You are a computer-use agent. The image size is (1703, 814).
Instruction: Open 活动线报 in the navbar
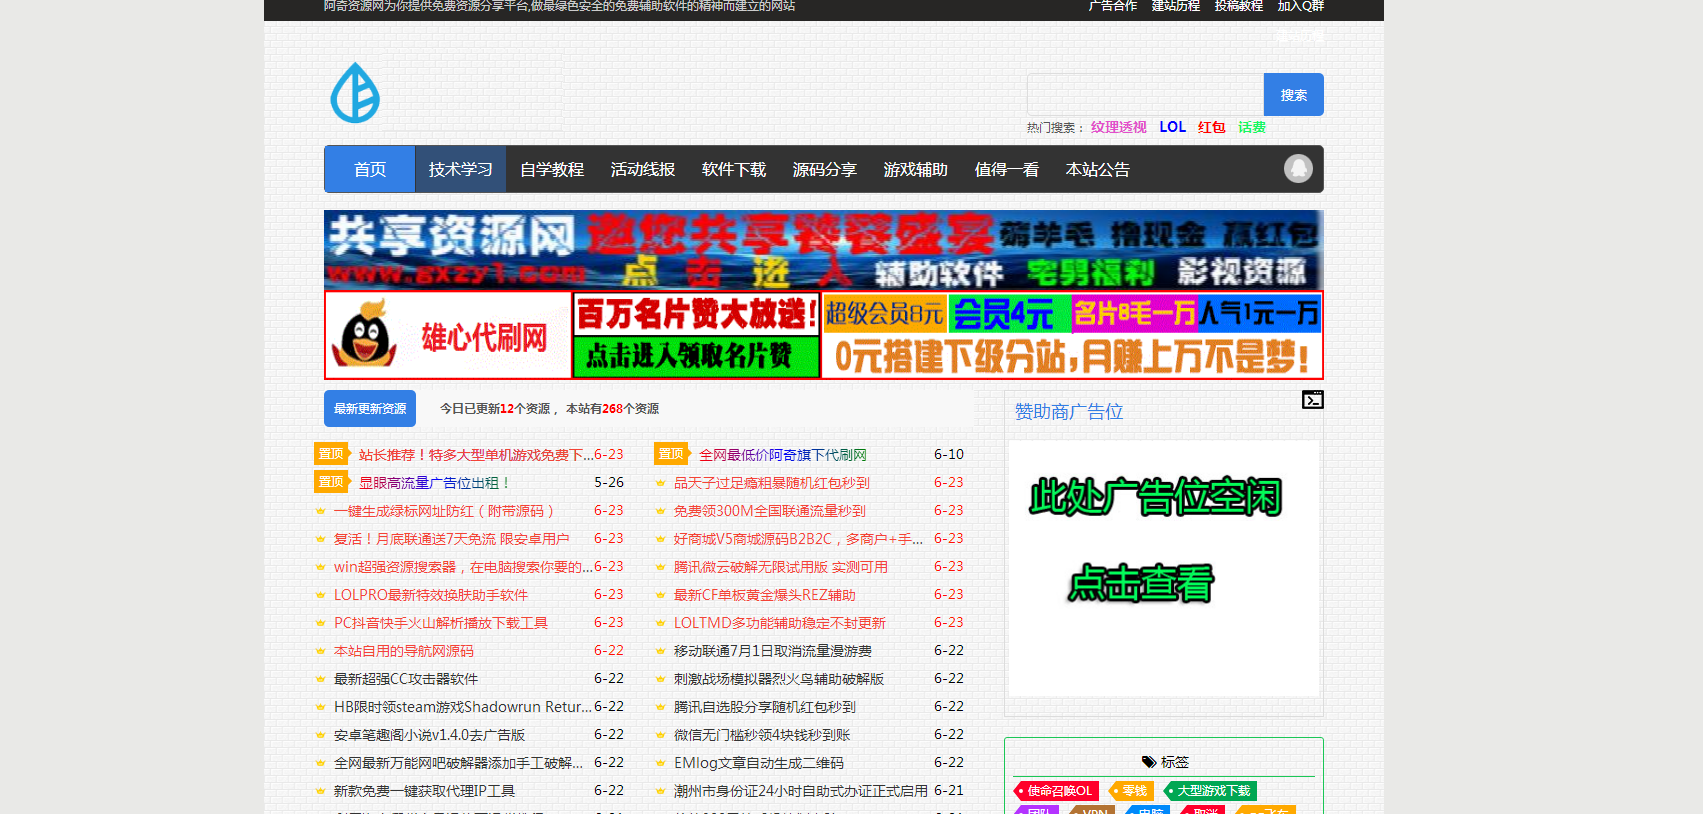(x=643, y=169)
